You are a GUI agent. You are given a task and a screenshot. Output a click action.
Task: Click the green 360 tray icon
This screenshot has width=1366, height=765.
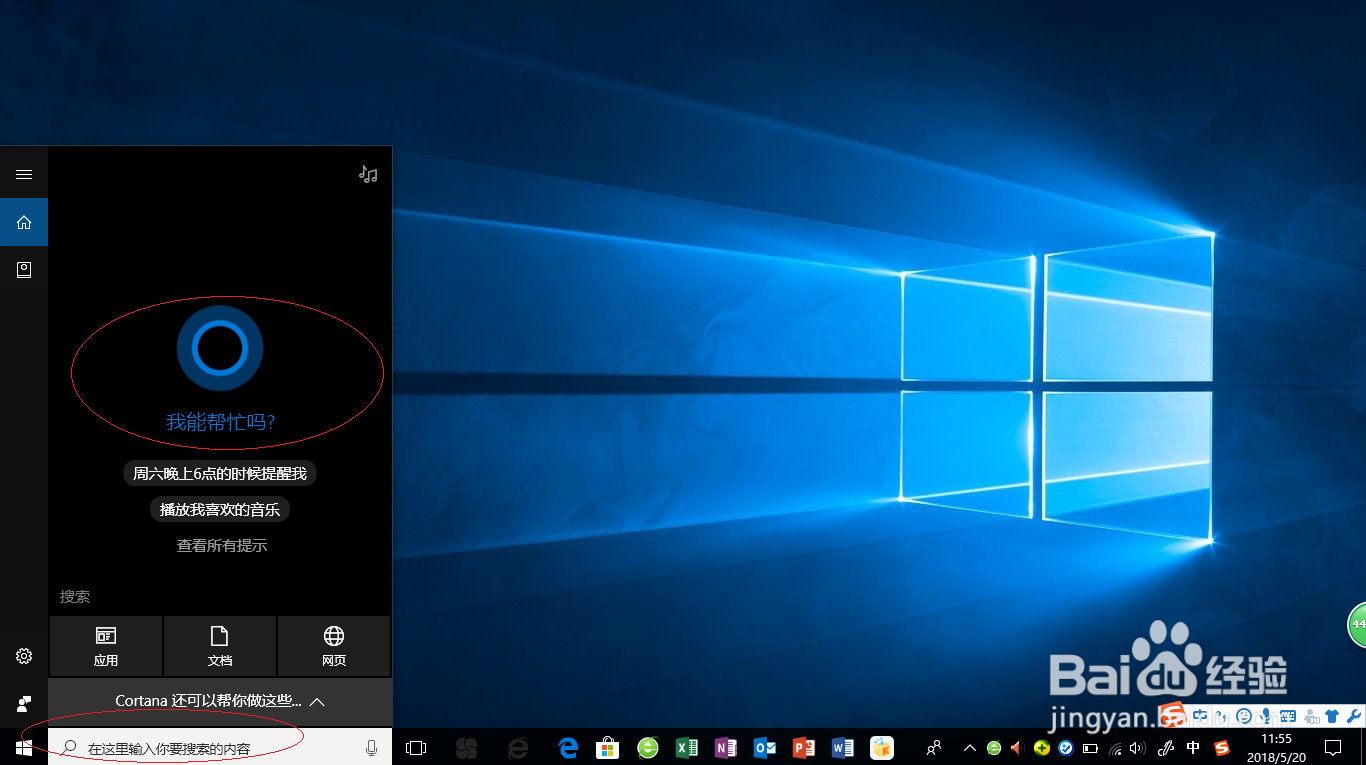tap(994, 748)
